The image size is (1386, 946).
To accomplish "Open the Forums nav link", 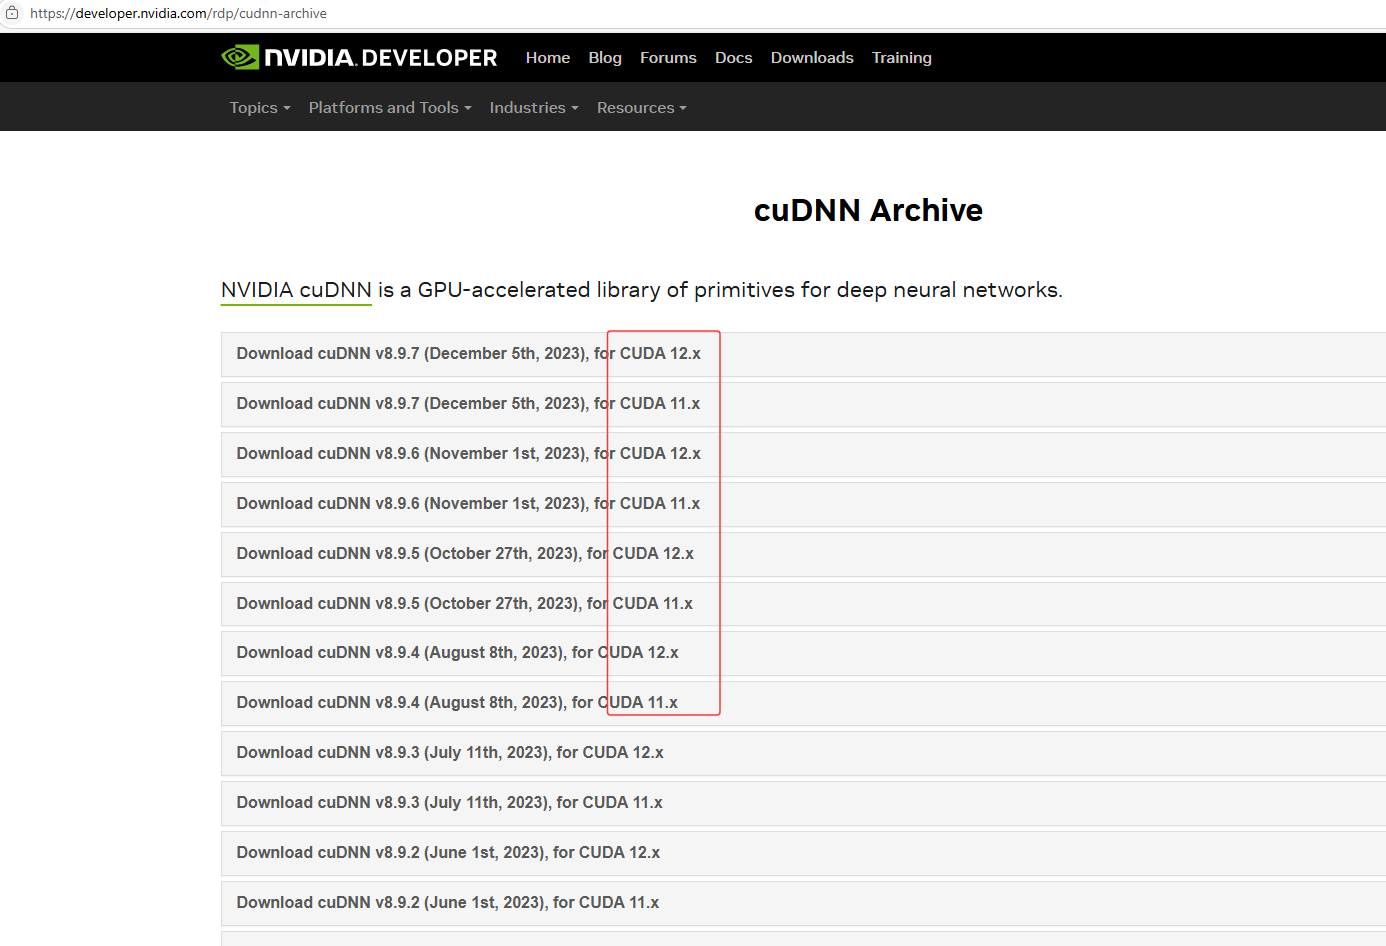I will tap(668, 57).
